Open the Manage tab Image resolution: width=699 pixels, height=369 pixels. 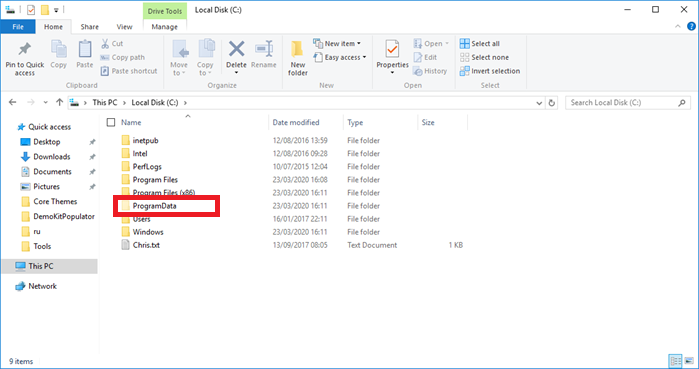(164, 27)
